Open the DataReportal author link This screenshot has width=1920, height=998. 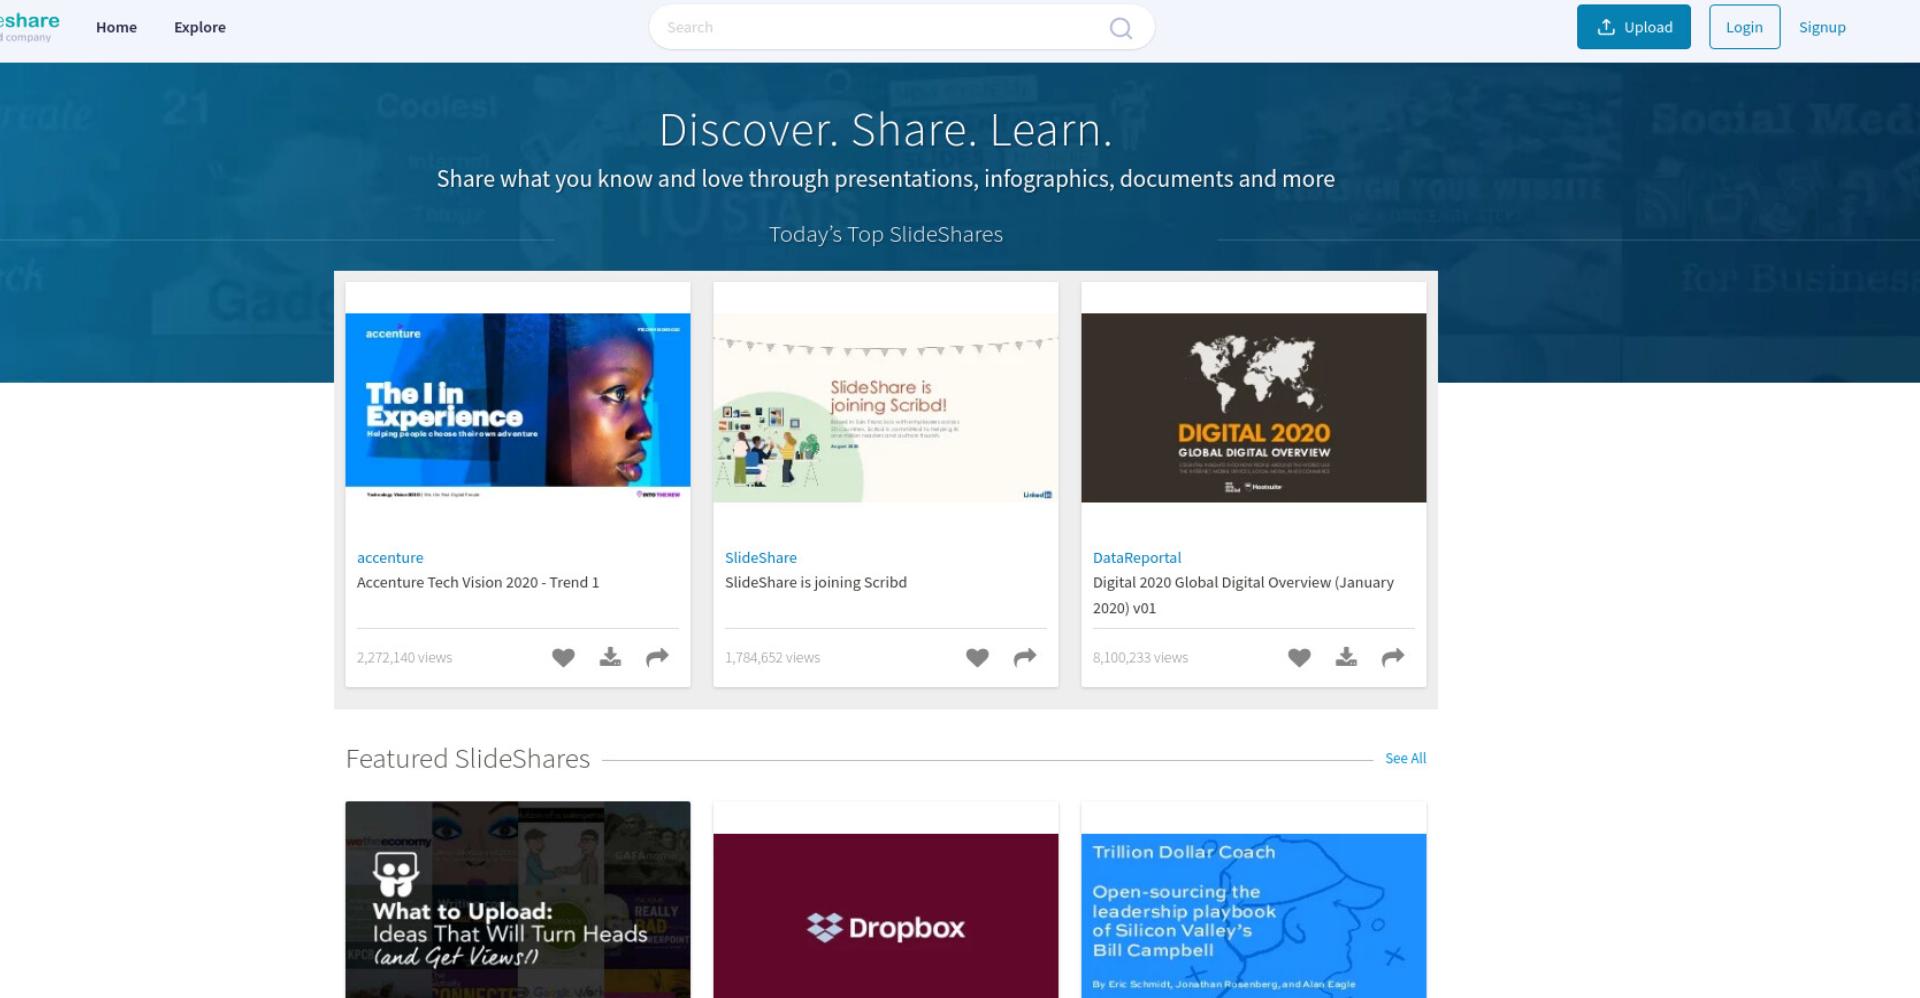(x=1137, y=557)
